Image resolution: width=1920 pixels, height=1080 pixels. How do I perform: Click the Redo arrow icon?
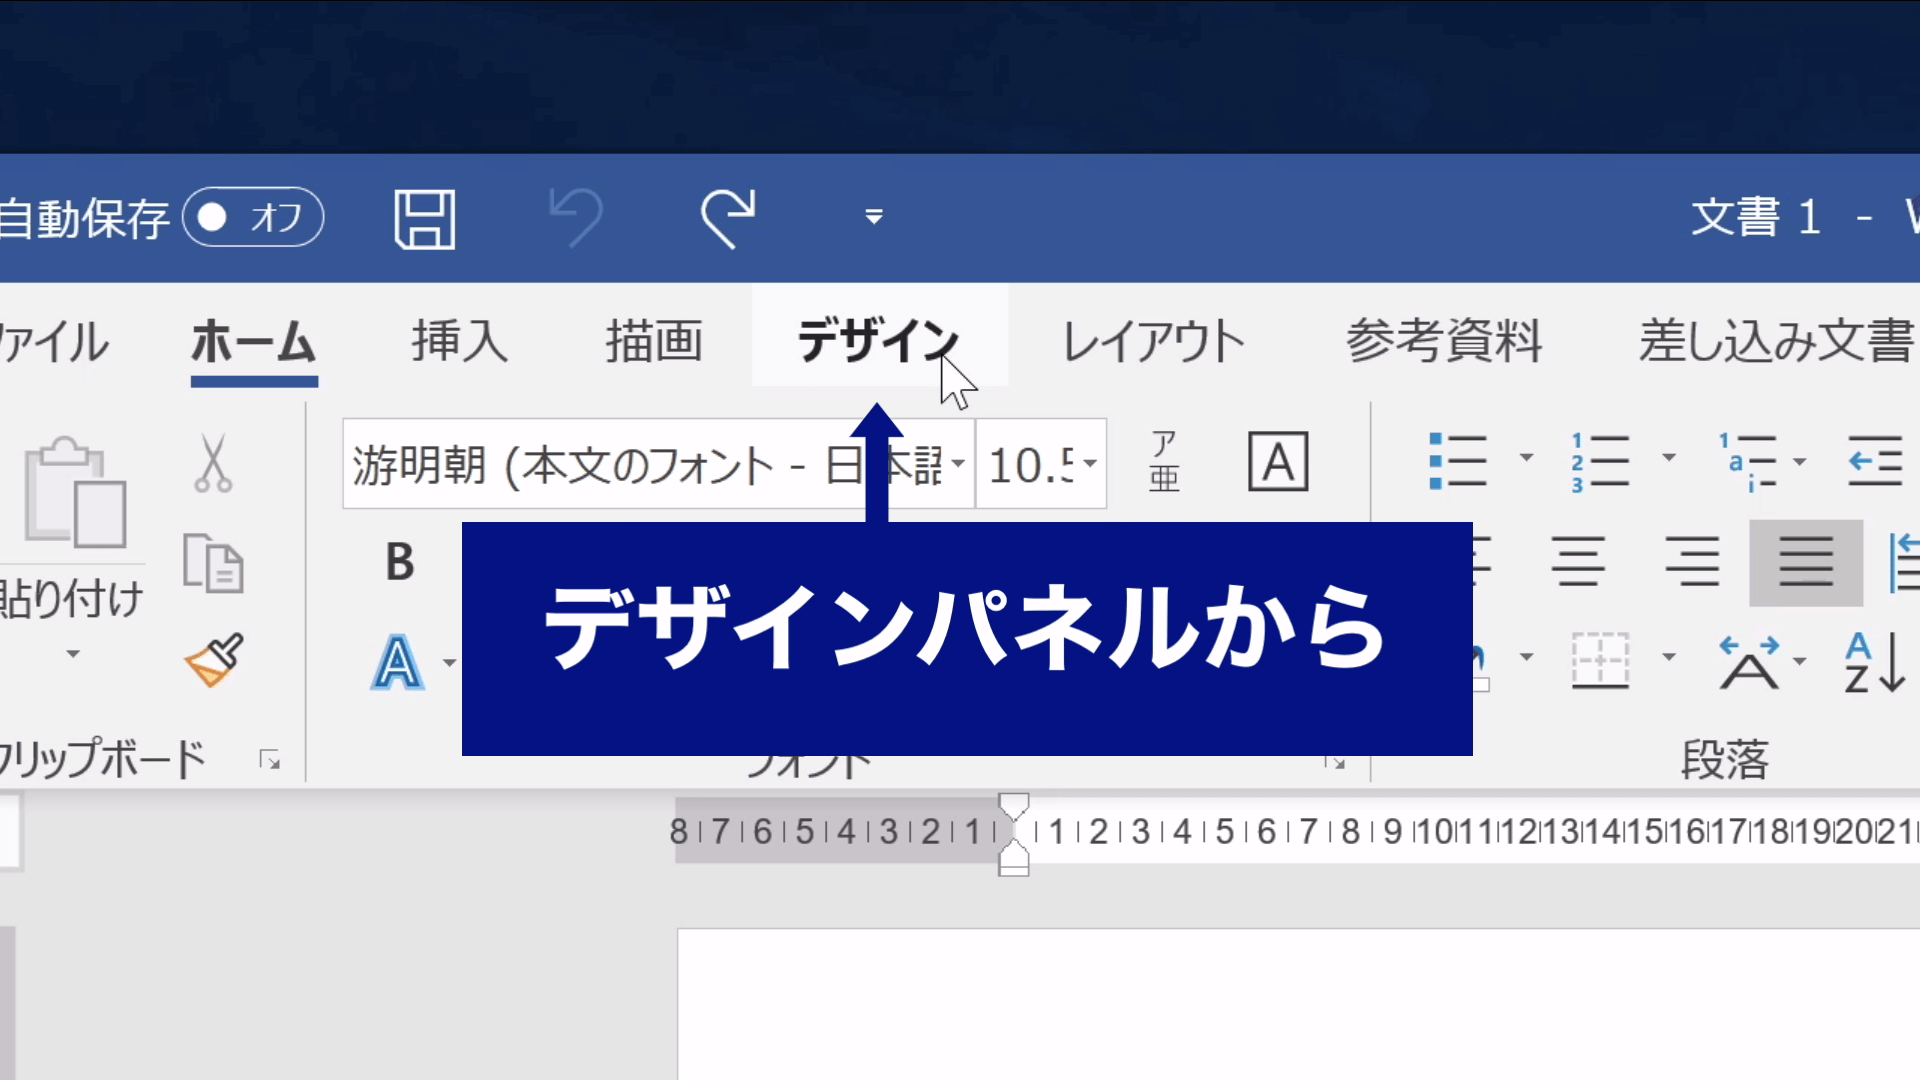[728, 217]
